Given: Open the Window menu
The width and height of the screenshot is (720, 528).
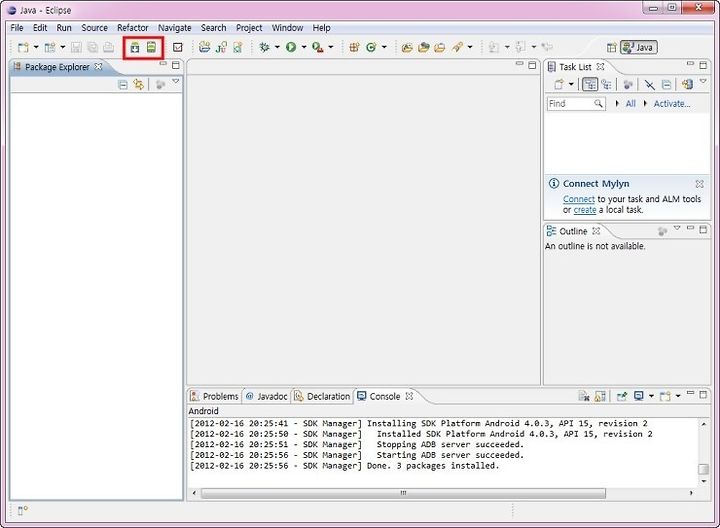Looking at the screenshot, I should (287, 28).
